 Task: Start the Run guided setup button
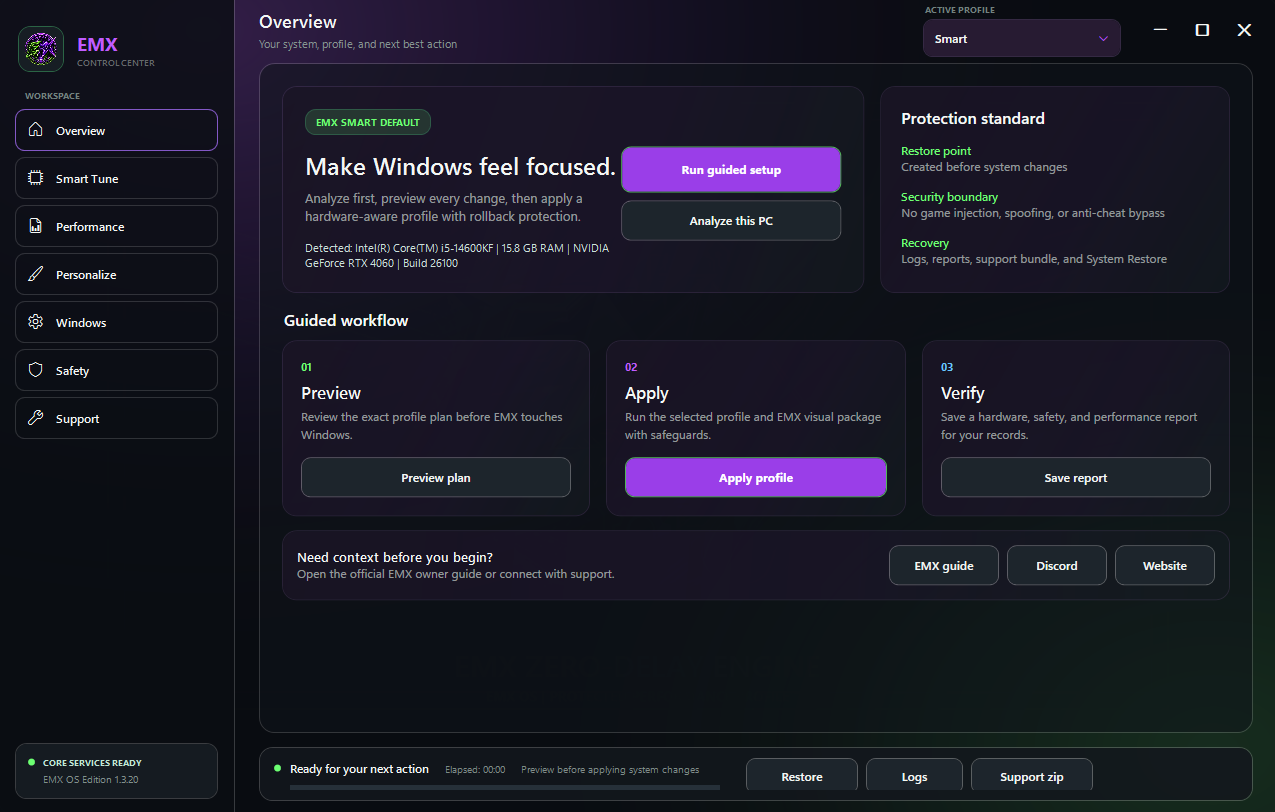pos(731,170)
